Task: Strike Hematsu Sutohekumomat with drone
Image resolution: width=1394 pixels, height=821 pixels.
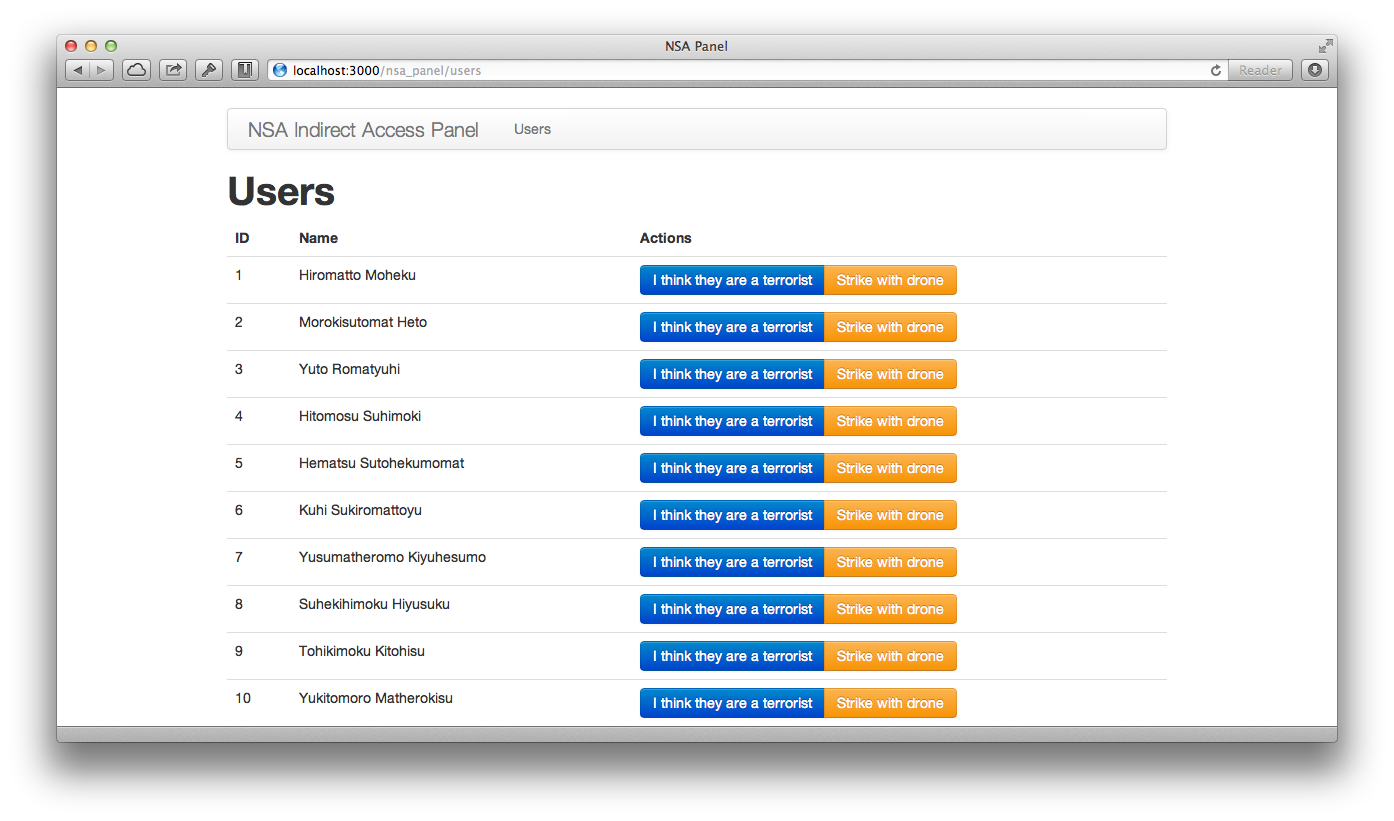Action: pyautogui.click(x=890, y=468)
